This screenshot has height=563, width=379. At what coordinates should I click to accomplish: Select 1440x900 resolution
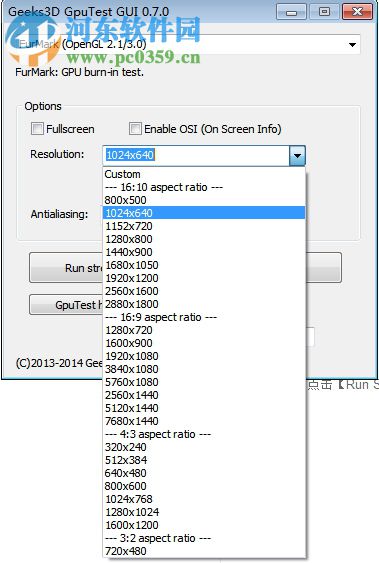tap(204, 252)
